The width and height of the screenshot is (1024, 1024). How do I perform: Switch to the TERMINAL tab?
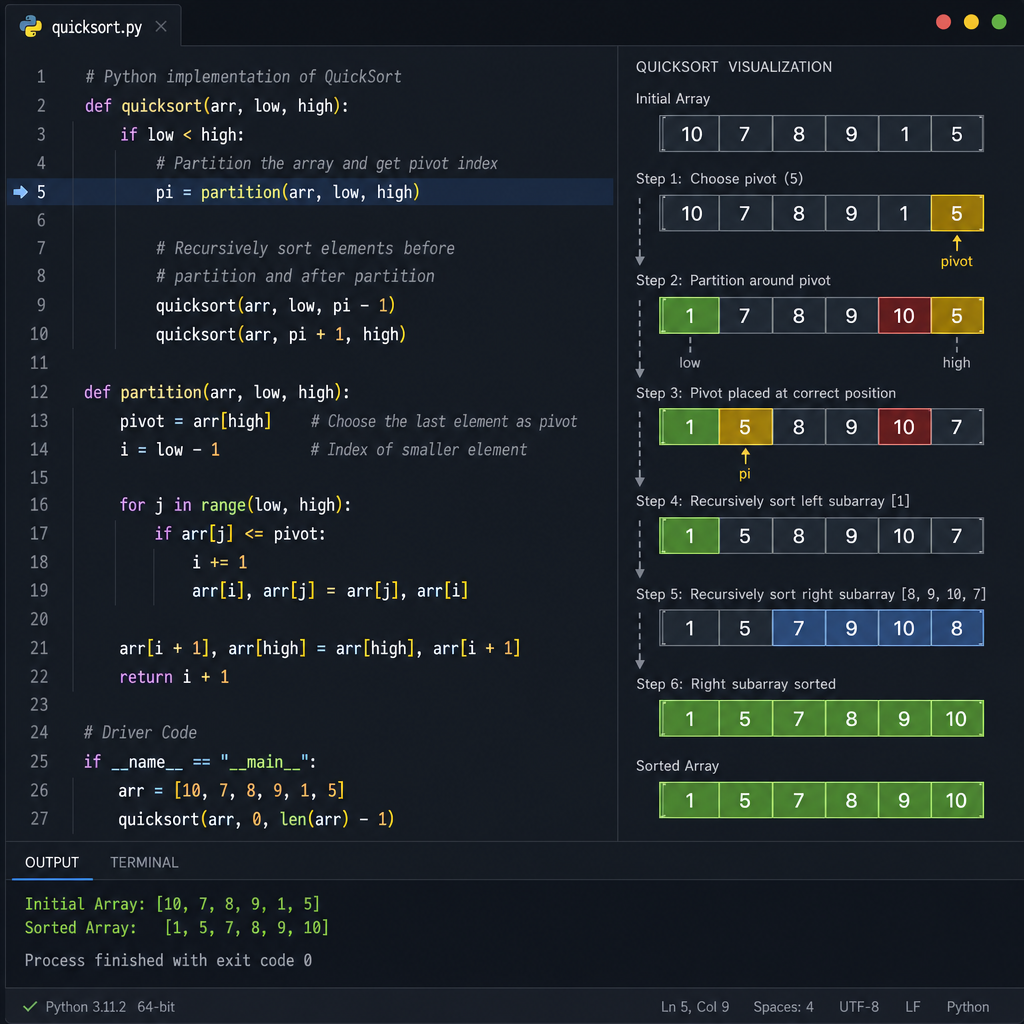tap(144, 863)
